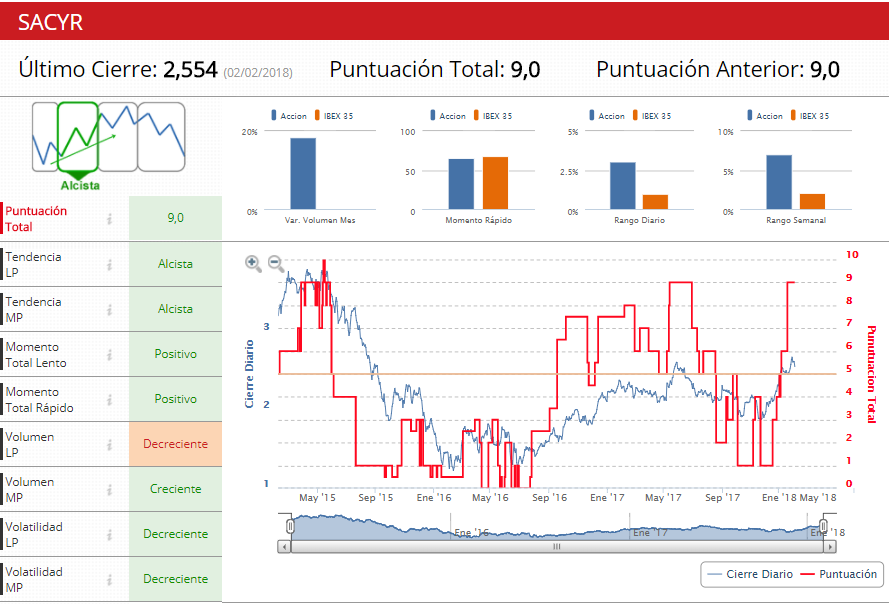Open info icon for Momento Total Rápido

pos(109,399)
